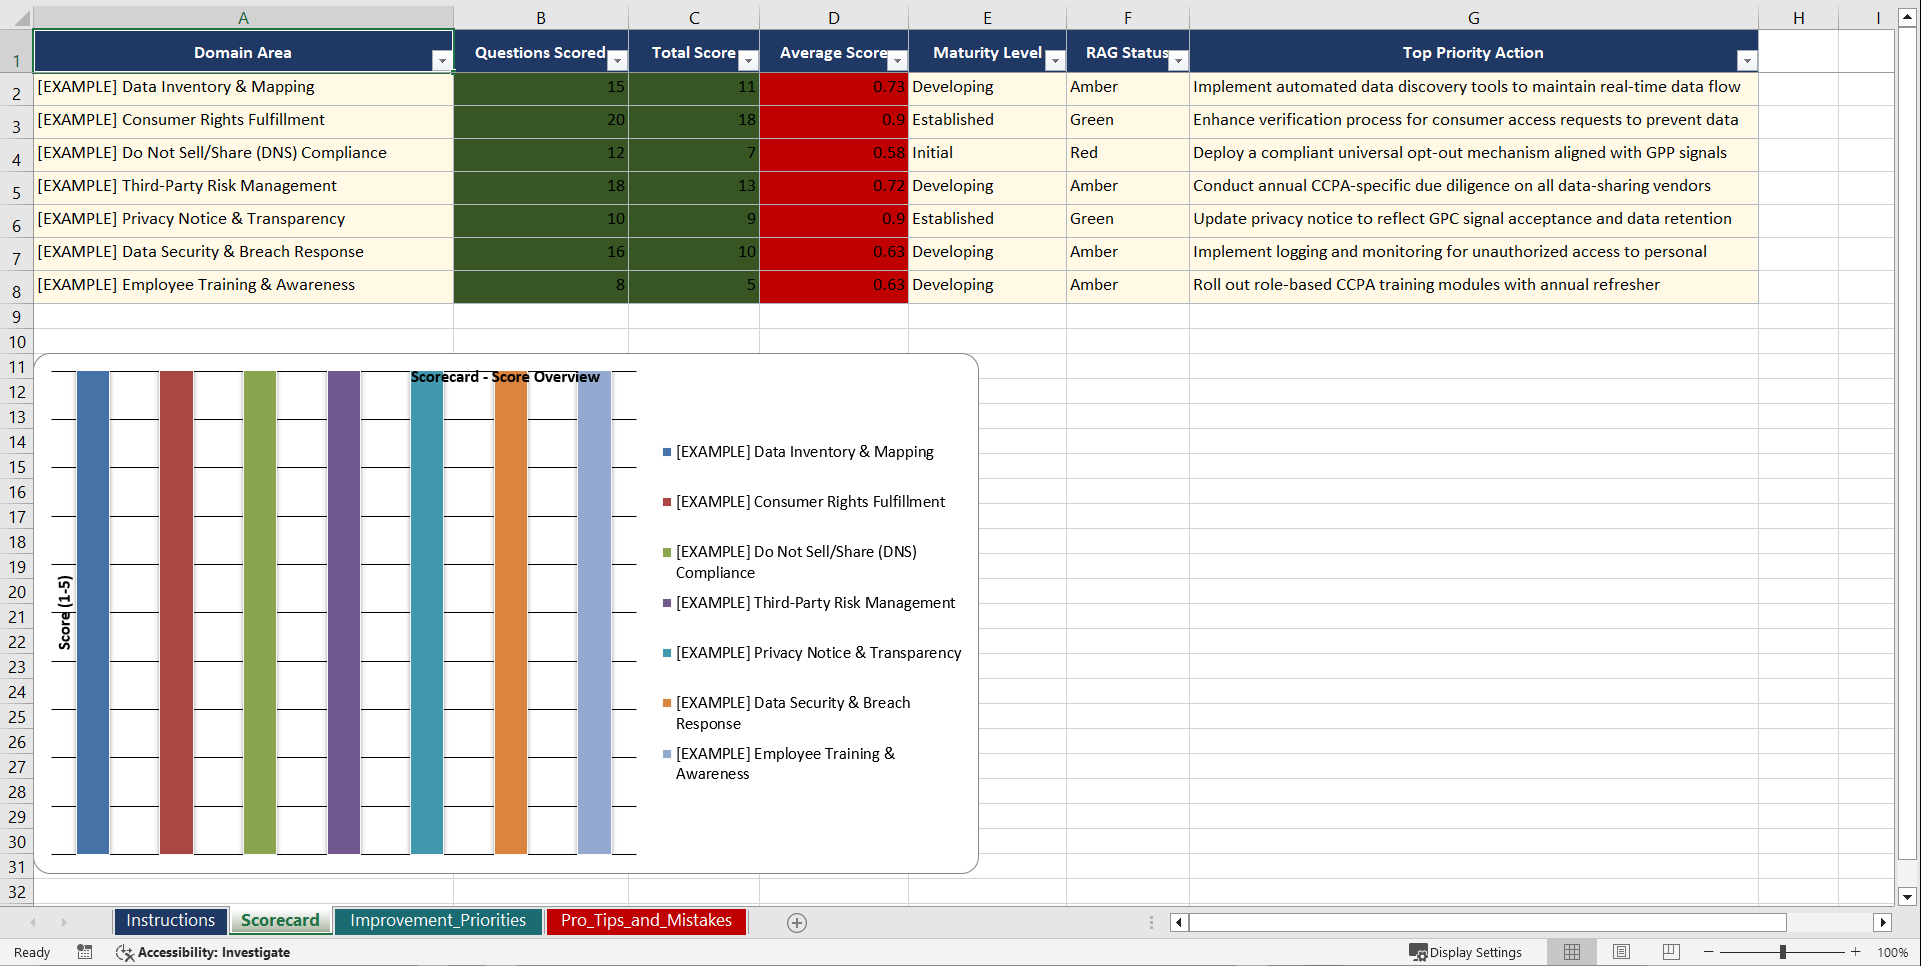
Task: Open the RAG Status filter dropdown
Action: [x=1179, y=61]
